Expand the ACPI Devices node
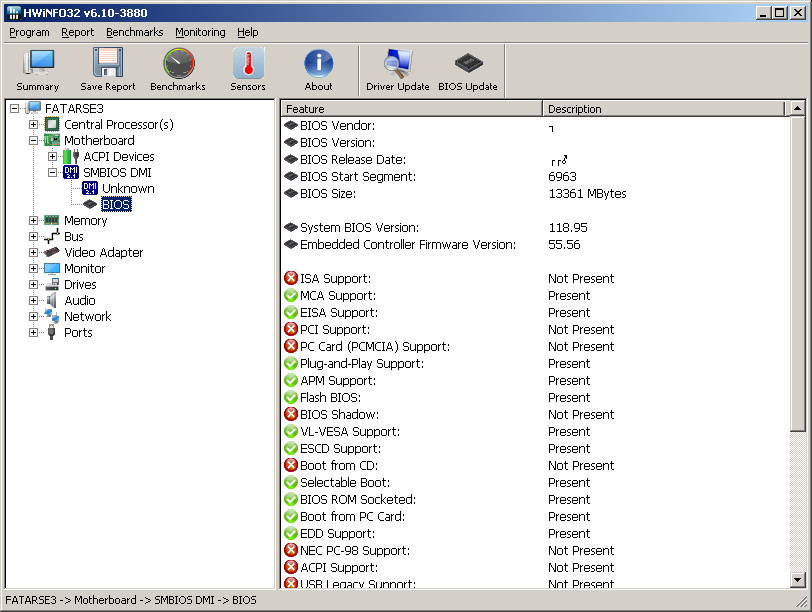 pyautogui.click(x=52, y=156)
